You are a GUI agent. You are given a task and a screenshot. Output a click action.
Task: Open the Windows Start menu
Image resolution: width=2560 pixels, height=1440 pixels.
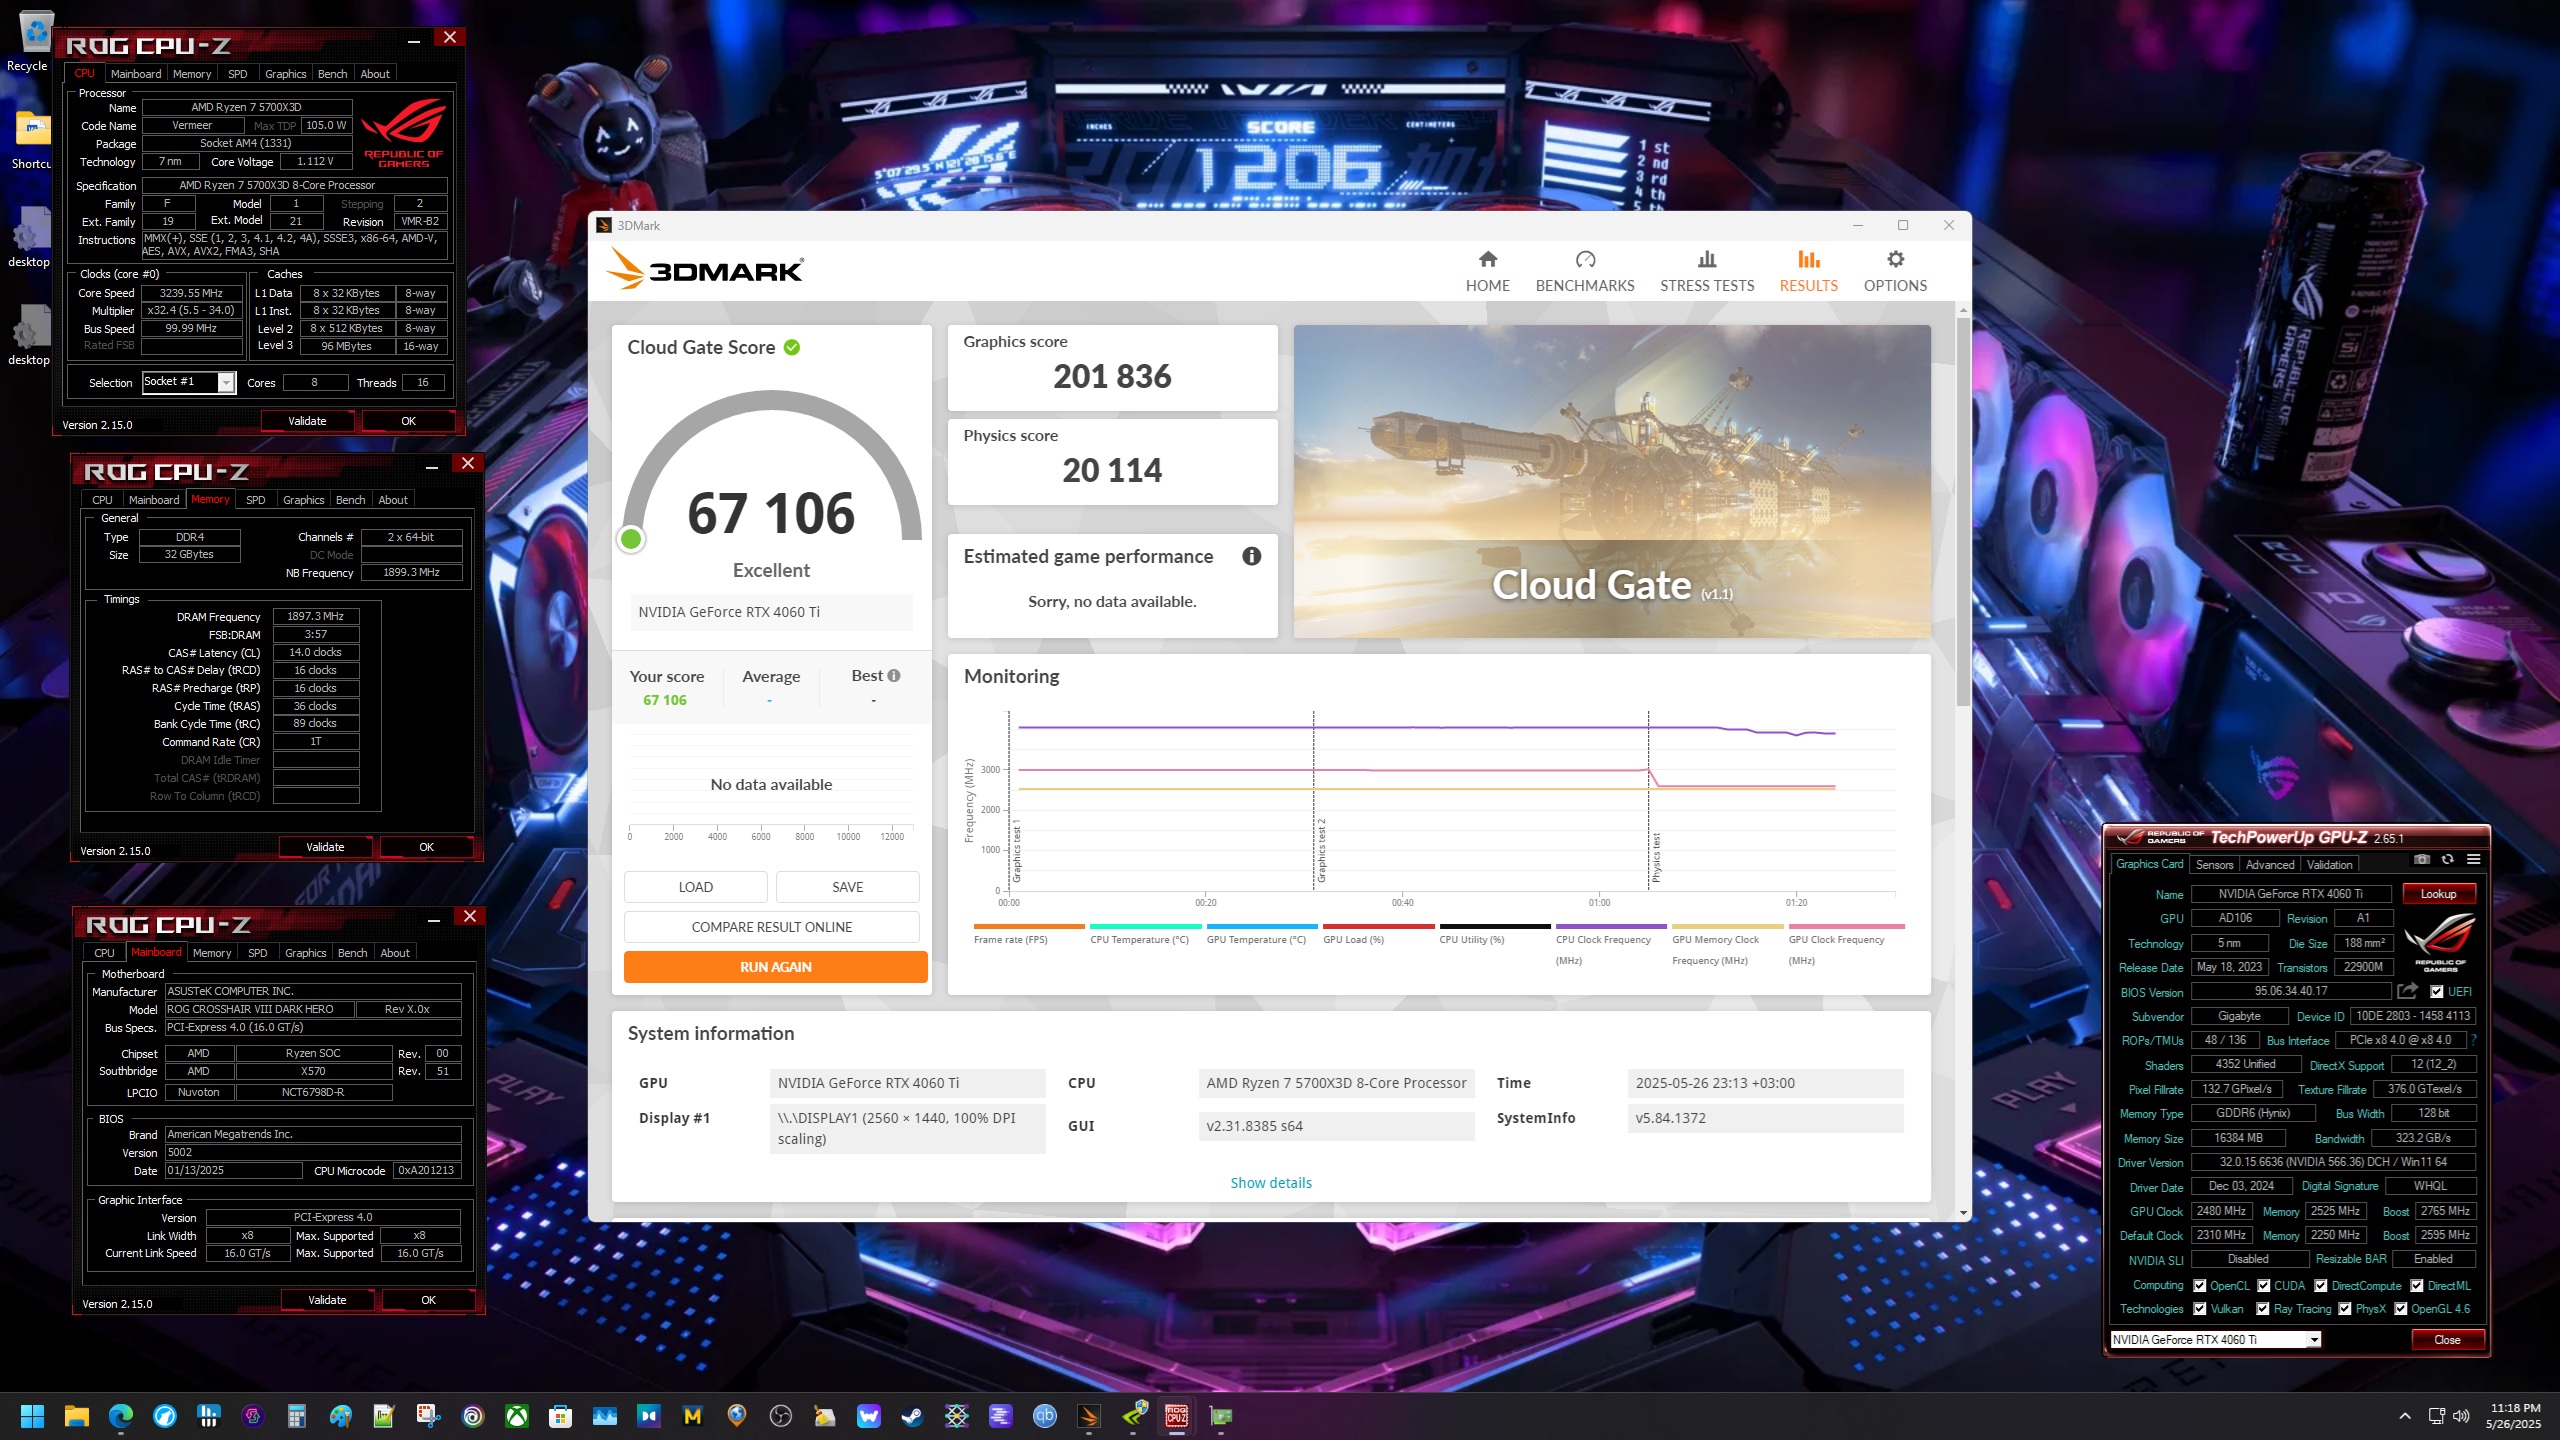(32, 1415)
